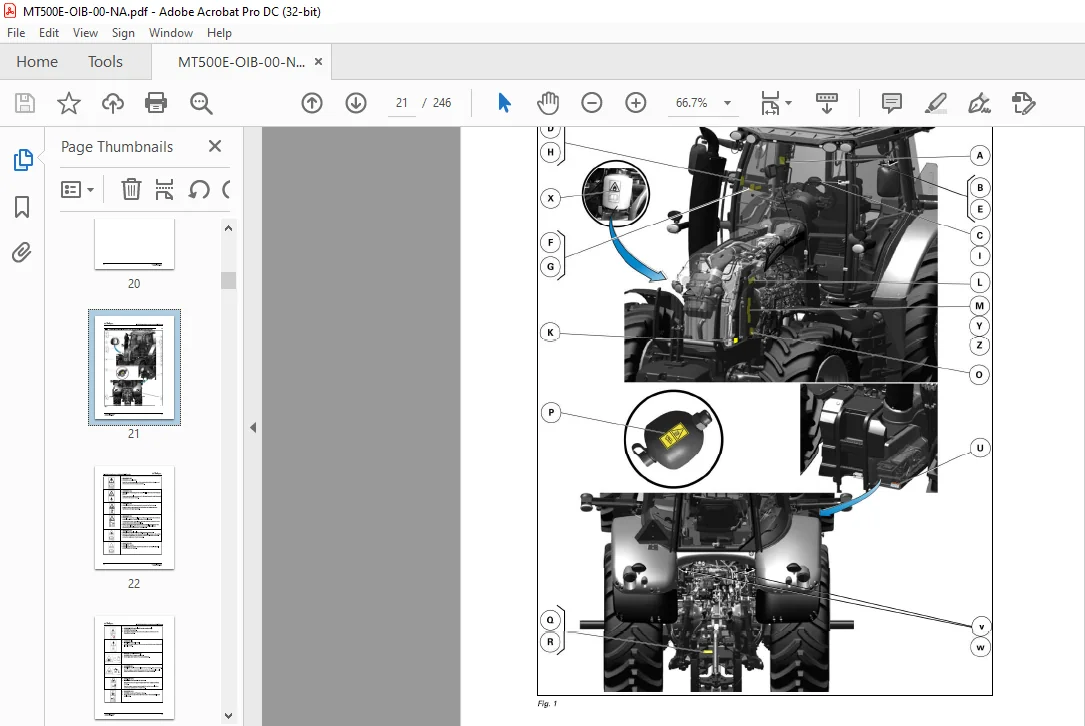Select page 20 thumbnail
The width and height of the screenshot is (1085, 726).
(x=134, y=244)
